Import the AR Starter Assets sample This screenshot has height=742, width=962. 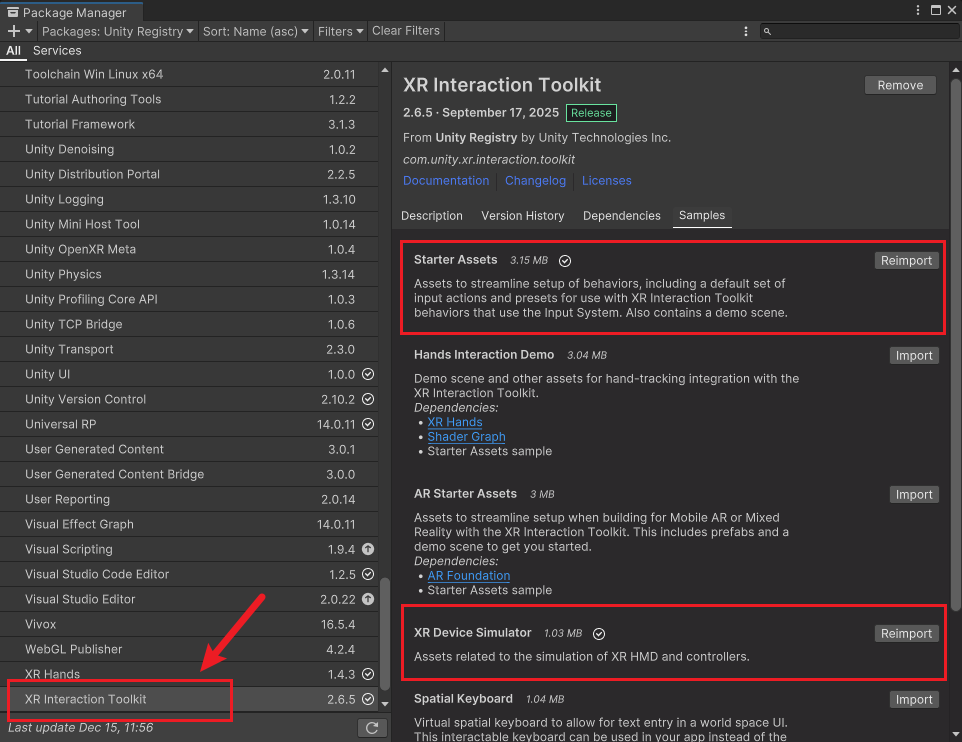click(914, 495)
